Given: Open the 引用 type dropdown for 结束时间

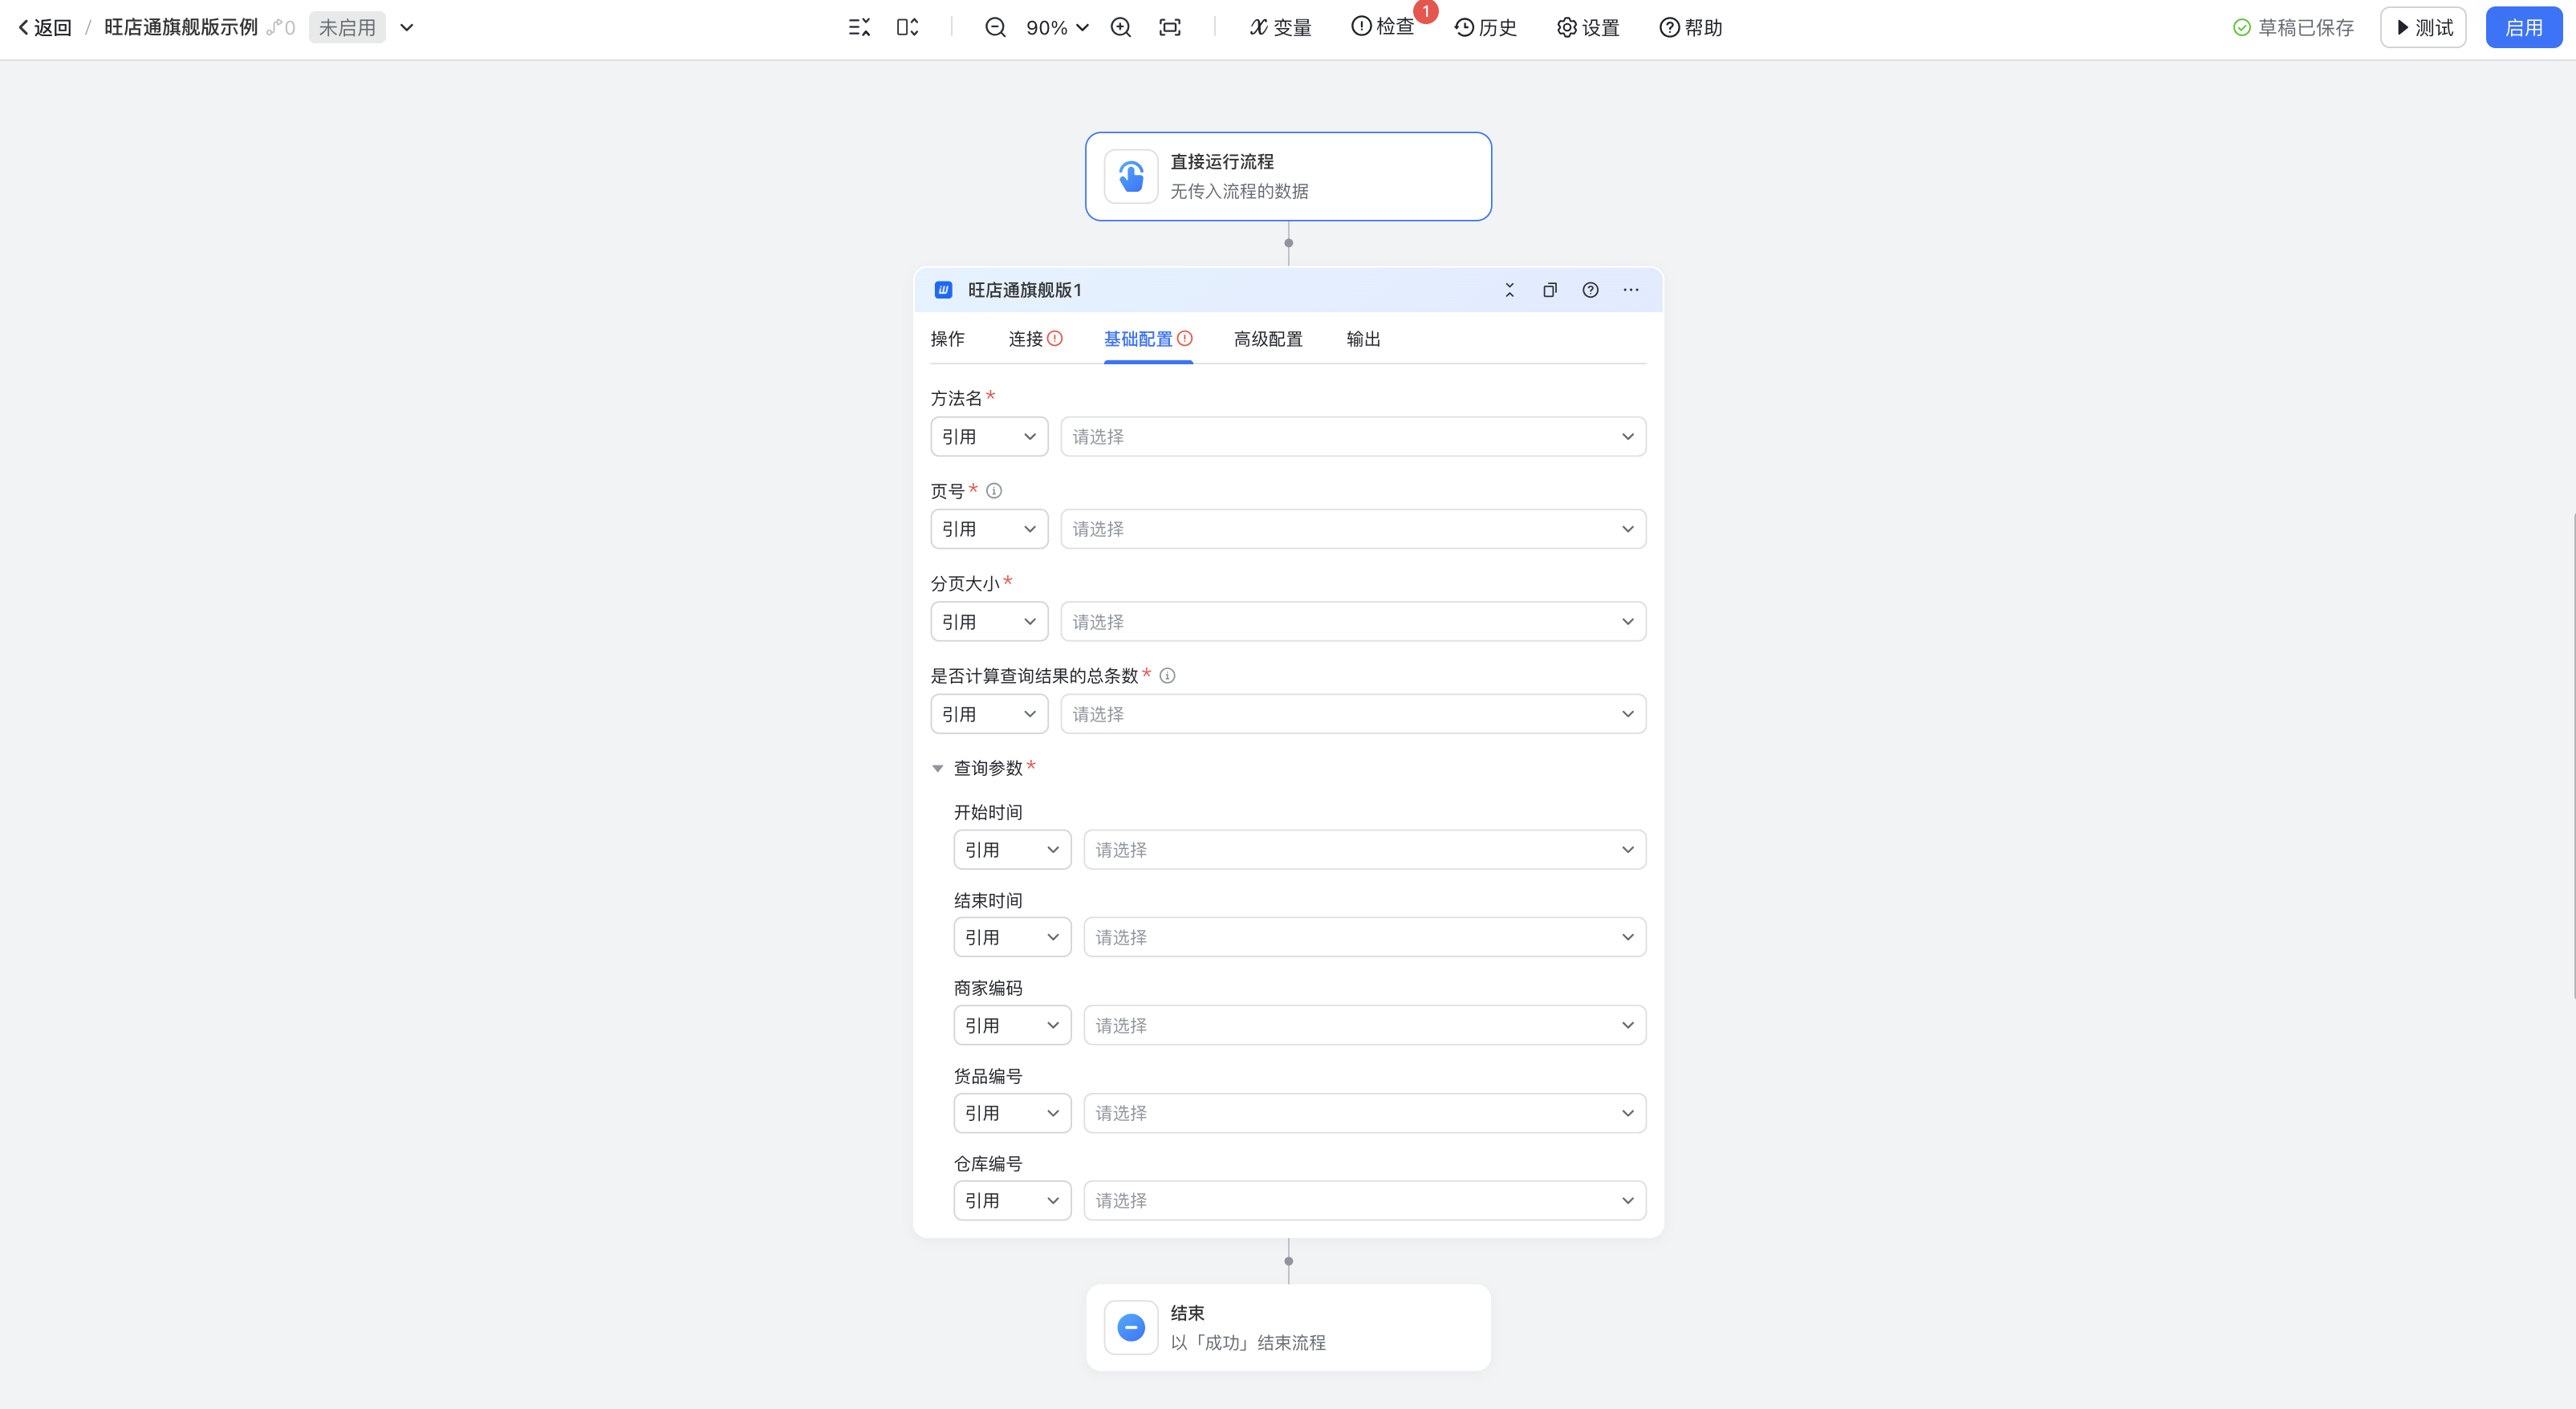Looking at the screenshot, I should pyautogui.click(x=1012, y=937).
